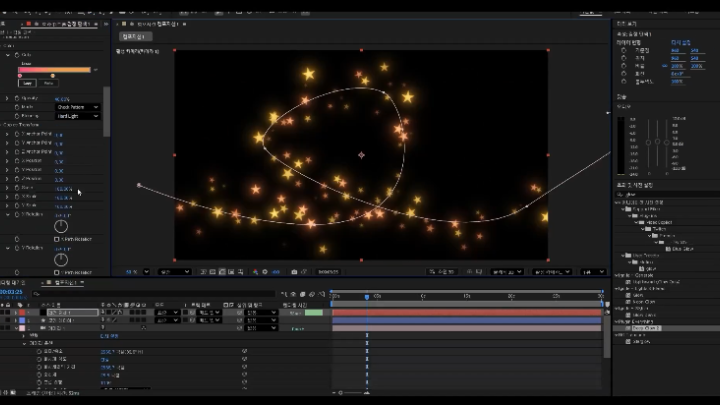Toggle stopwatch for 기준점 in properties panel
The image size is (720, 405).
624,51
